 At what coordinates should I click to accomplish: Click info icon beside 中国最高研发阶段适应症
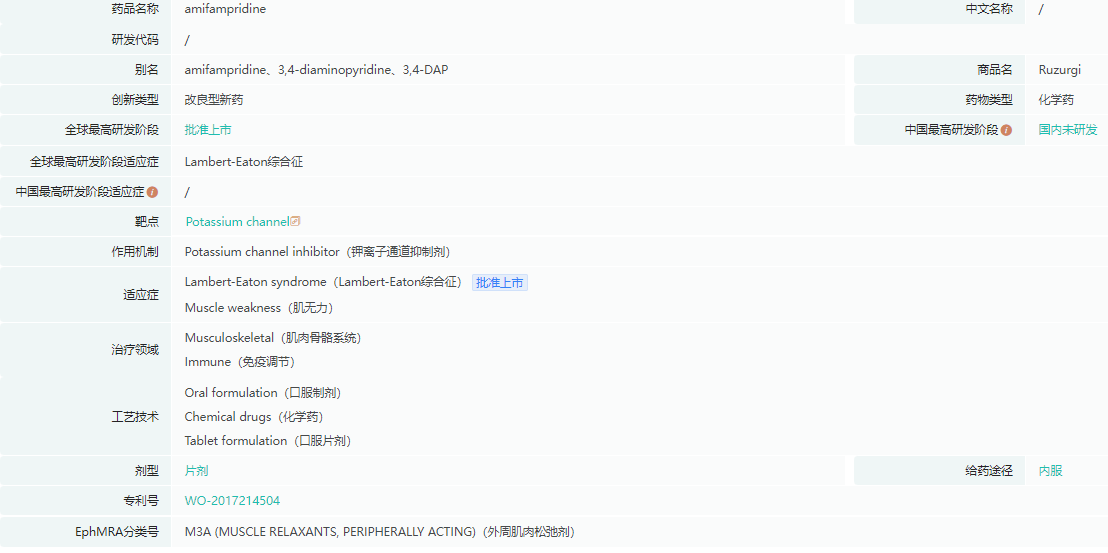153,192
